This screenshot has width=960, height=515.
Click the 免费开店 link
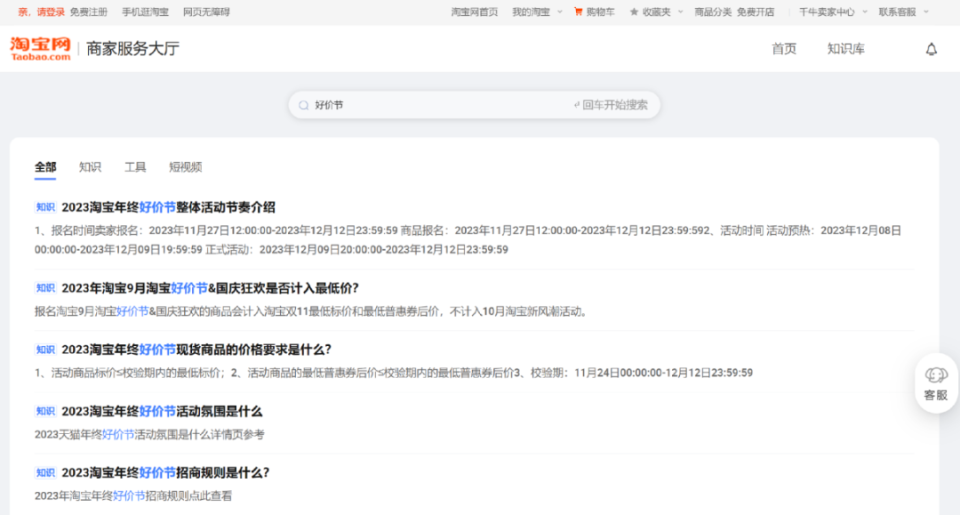756,12
